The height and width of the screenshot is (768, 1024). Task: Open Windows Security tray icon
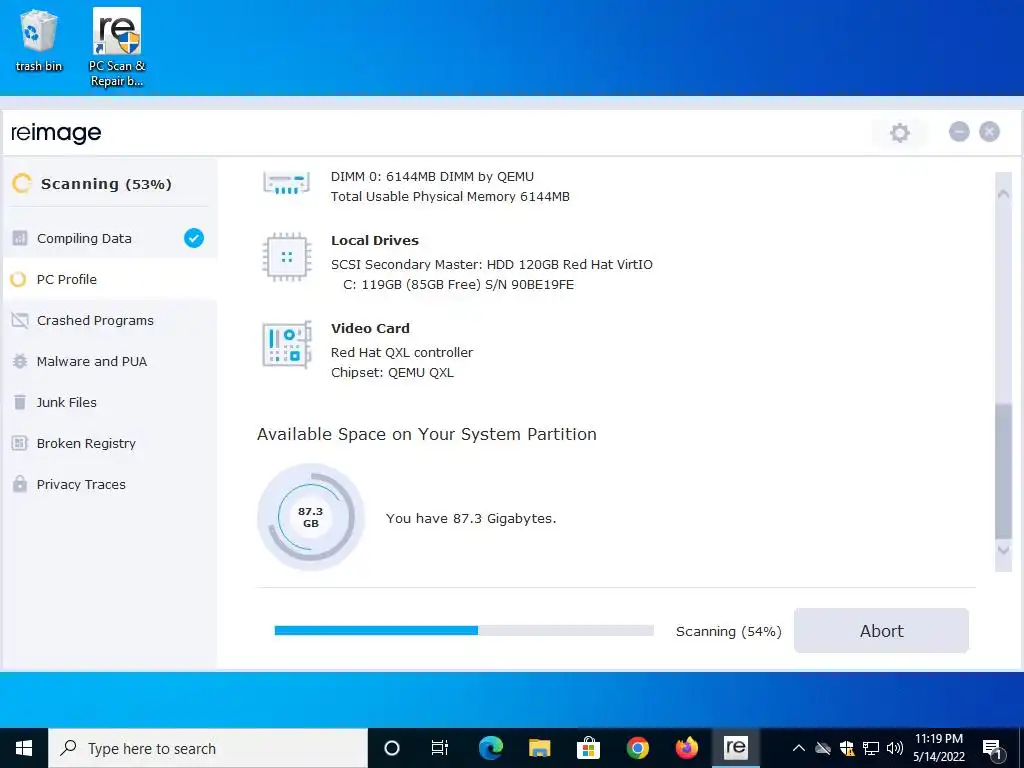click(x=847, y=748)
